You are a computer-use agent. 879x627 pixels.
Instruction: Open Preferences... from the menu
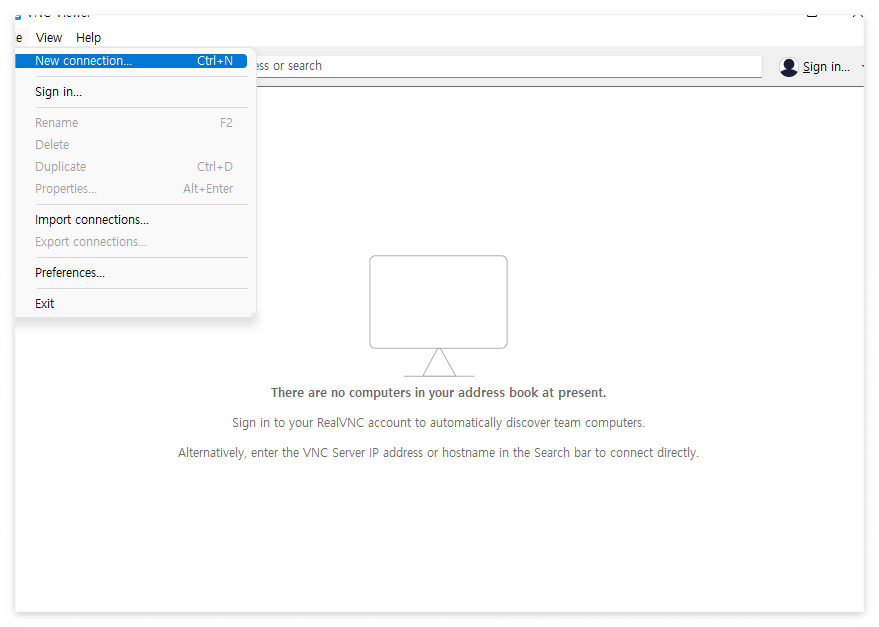[x=131, y=273]
